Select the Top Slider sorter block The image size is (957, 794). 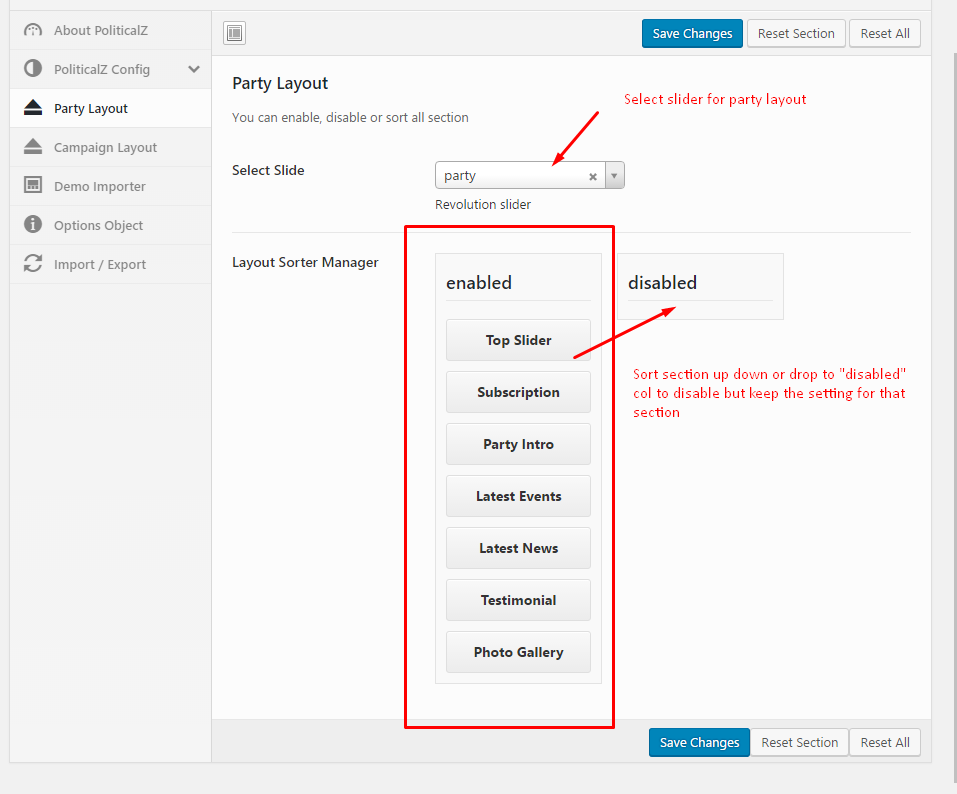[x=518, y=340]
